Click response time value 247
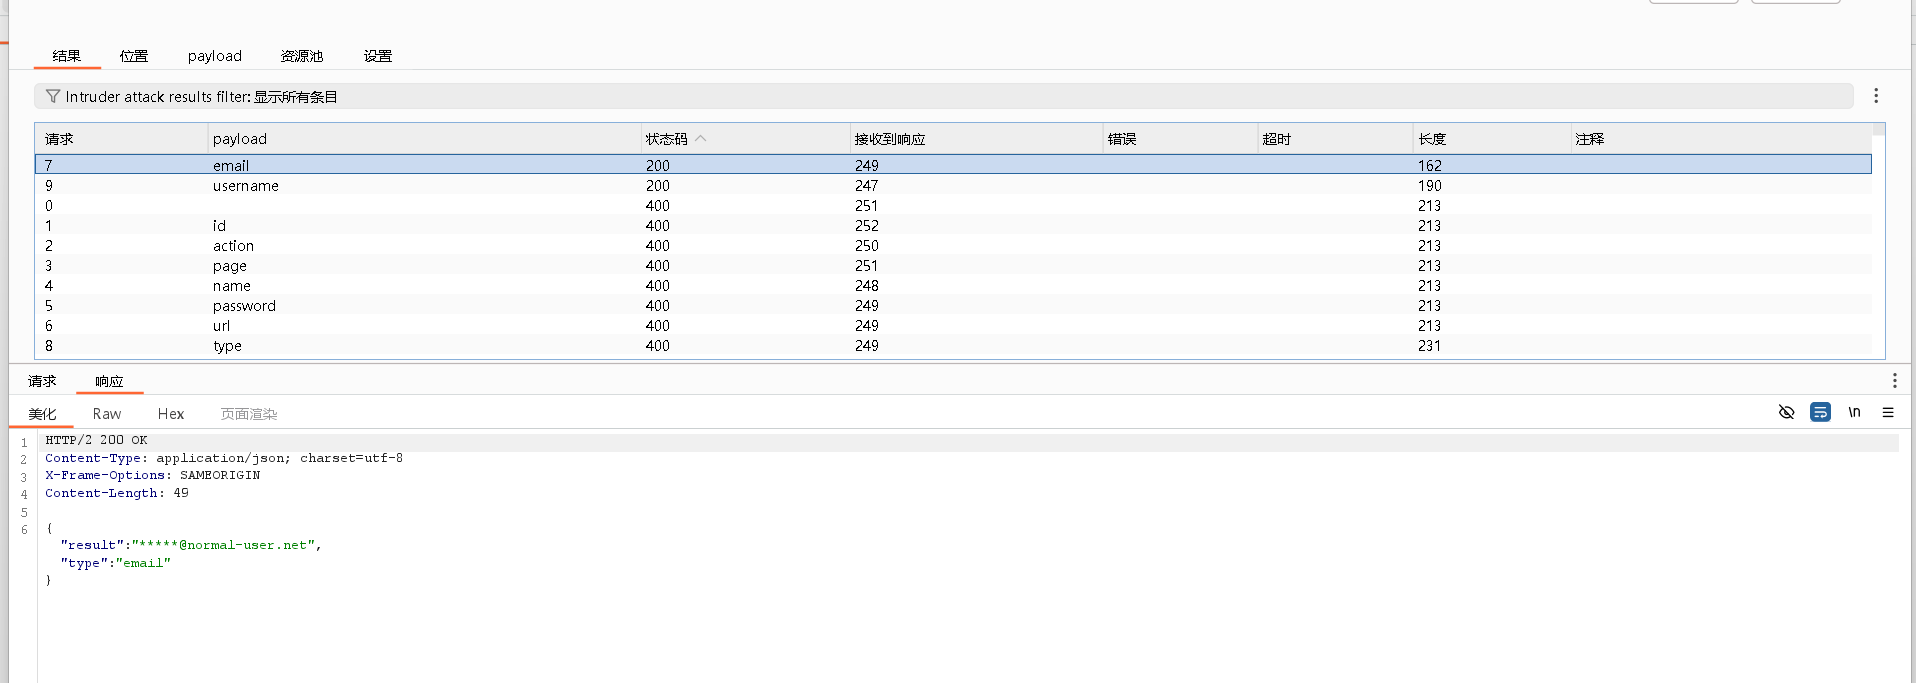The height and width of the screenshot is (683, 1916). [866, 185]
